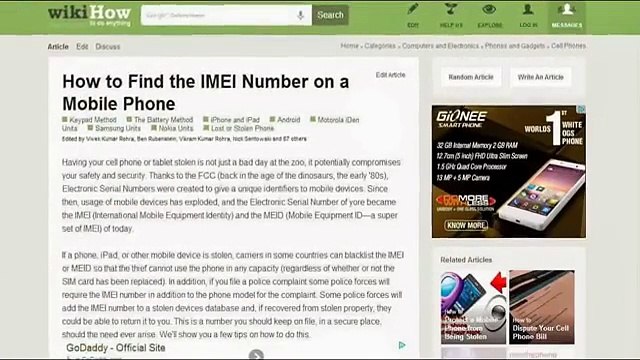
Task: Click the Related Articles heading
Action: [x=466, y=260]
